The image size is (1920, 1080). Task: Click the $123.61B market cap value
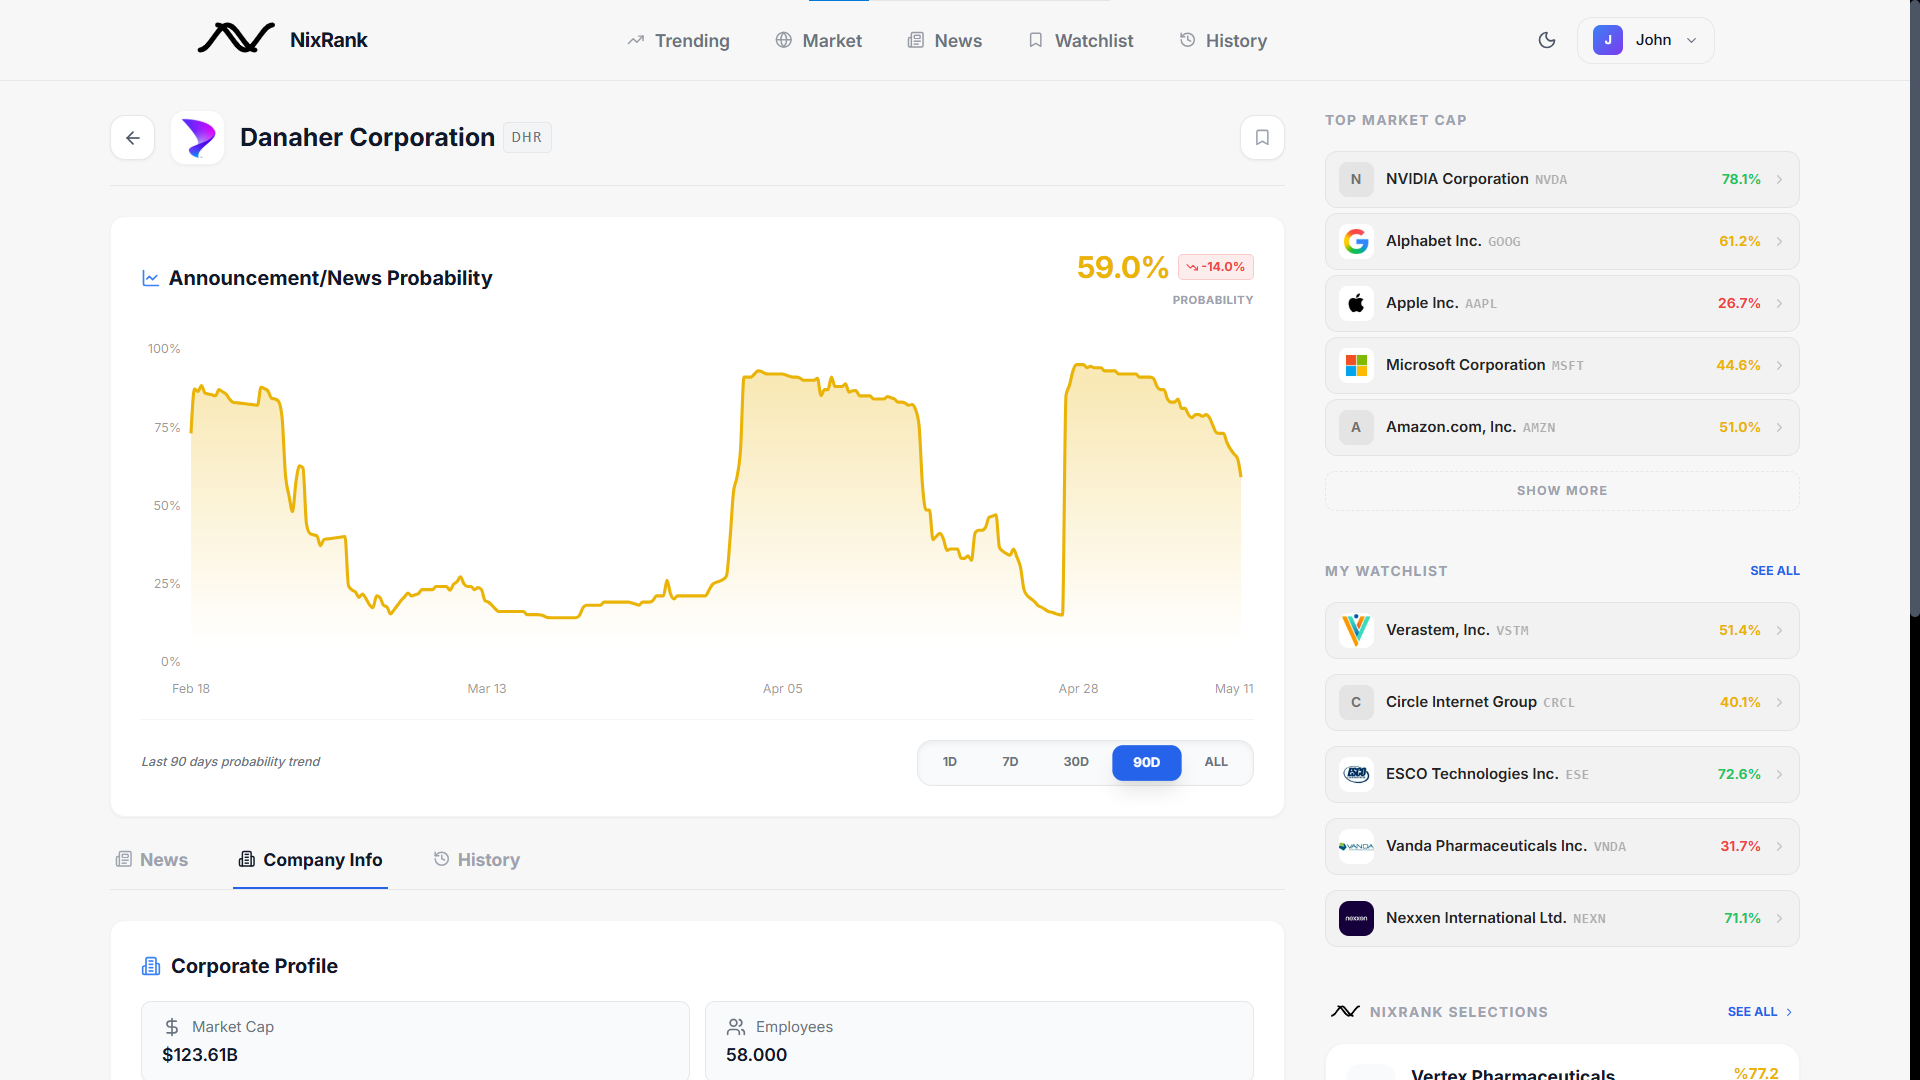tap(200, 1055)
